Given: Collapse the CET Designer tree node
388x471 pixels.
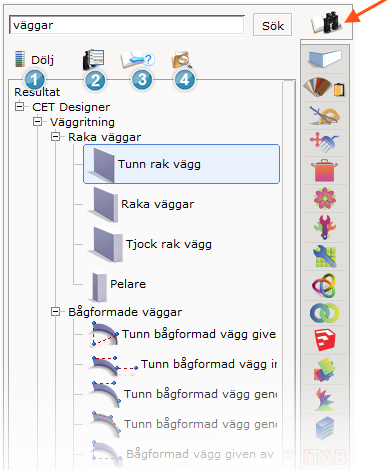Looking at the screenshot, I should coord(20,107).
